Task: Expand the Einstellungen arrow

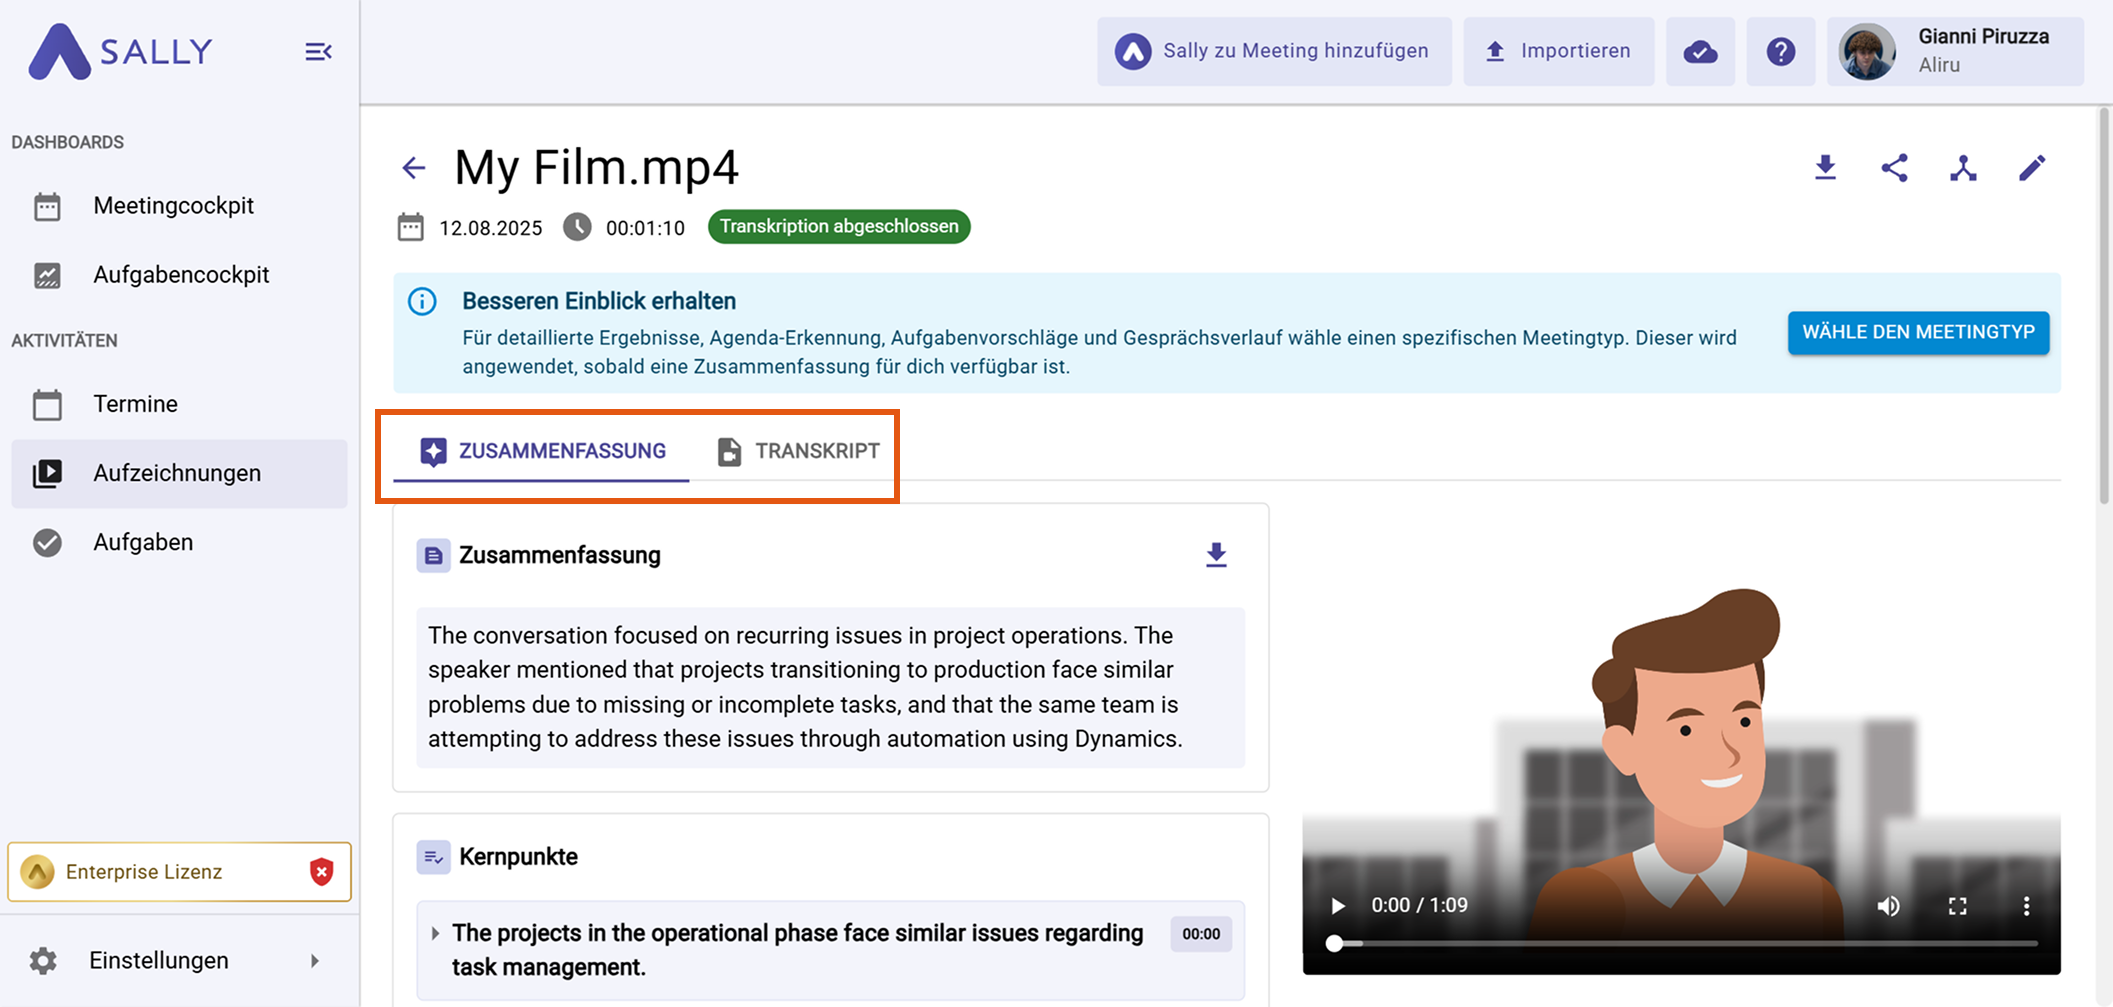Action: click(x=315, y=961)
